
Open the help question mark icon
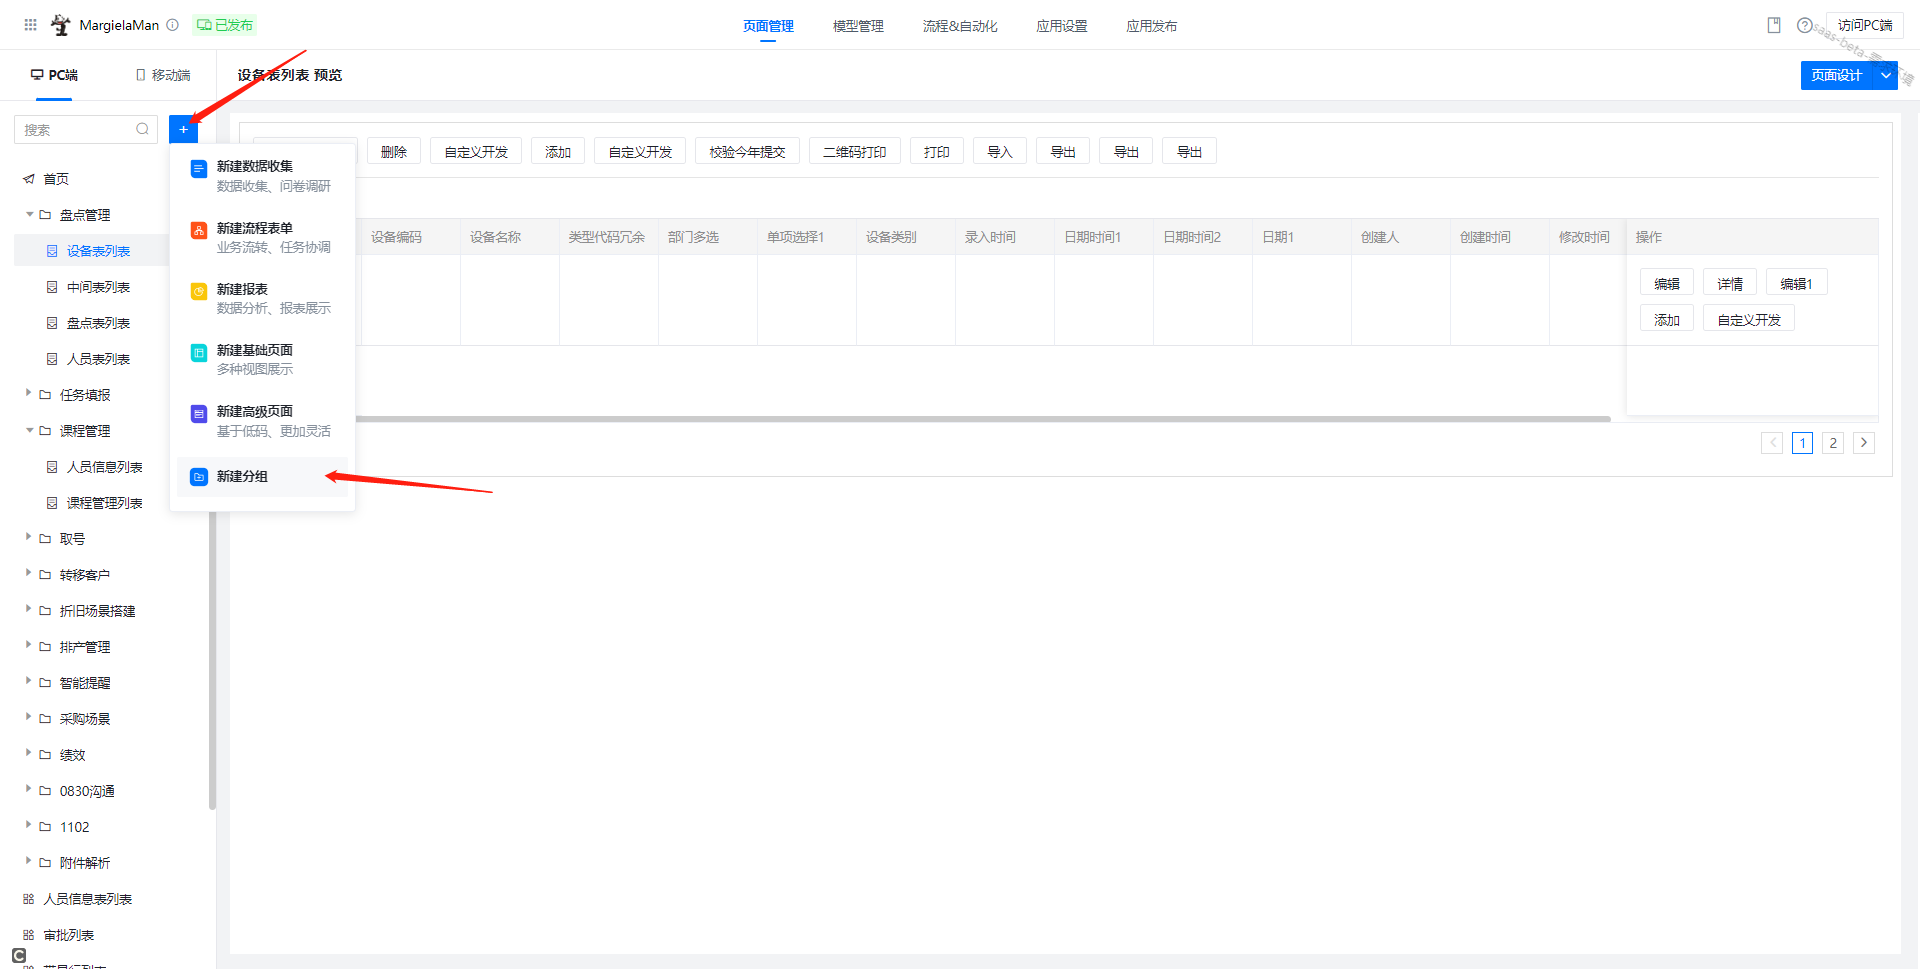point(1804,25)
